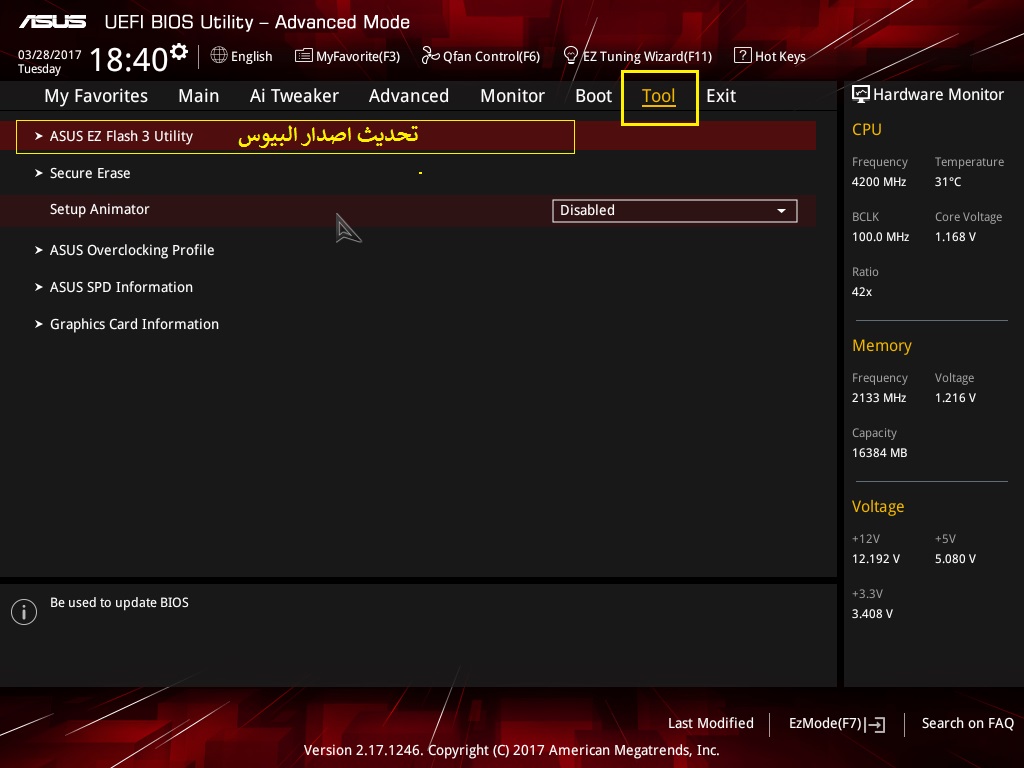Screen dimensions: 1024x768
Task: Open the Monitor tab
Action: pyautogui.click(x=513, y=96)
